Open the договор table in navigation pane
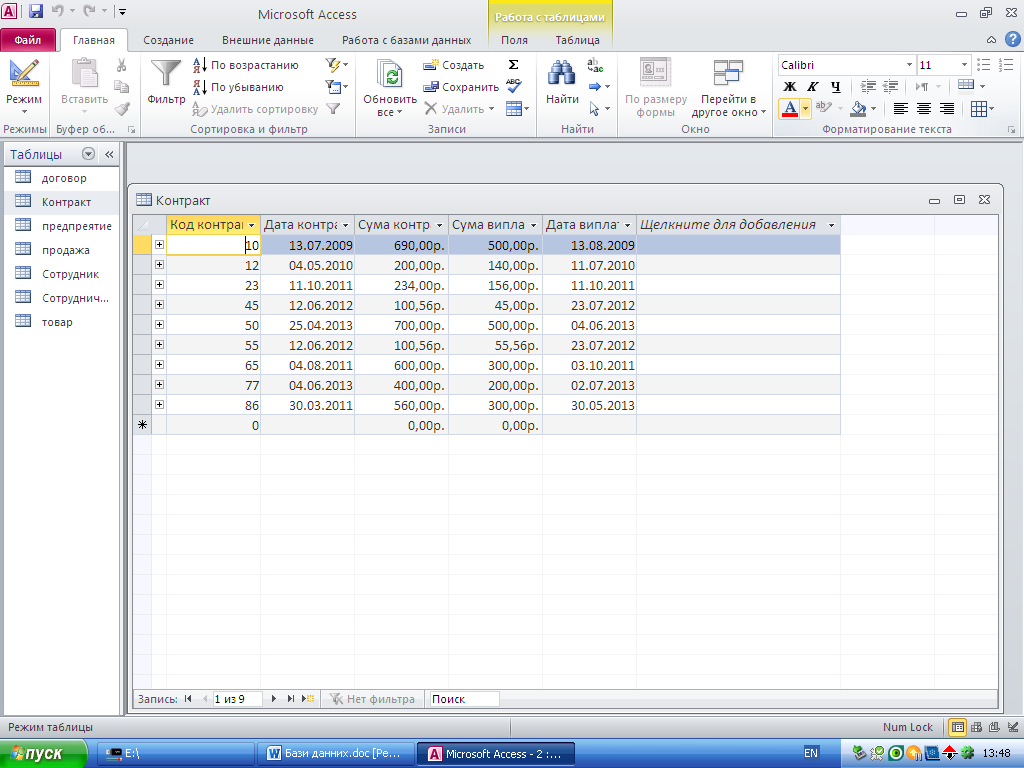1024x768 pixels. pos(63,178)
